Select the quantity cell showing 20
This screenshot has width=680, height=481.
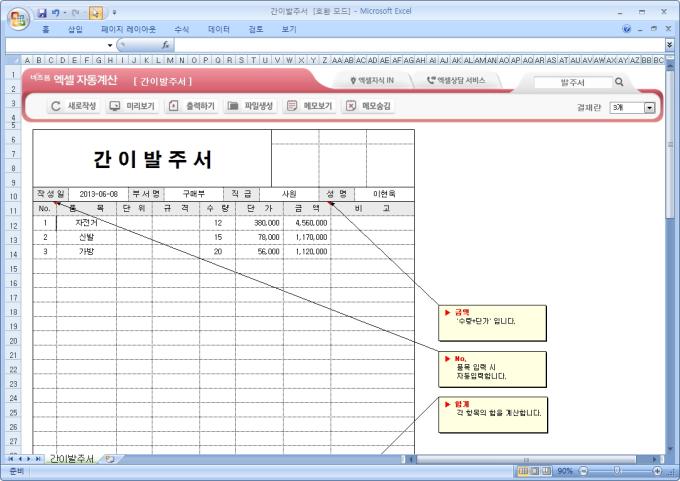point(218,252)
